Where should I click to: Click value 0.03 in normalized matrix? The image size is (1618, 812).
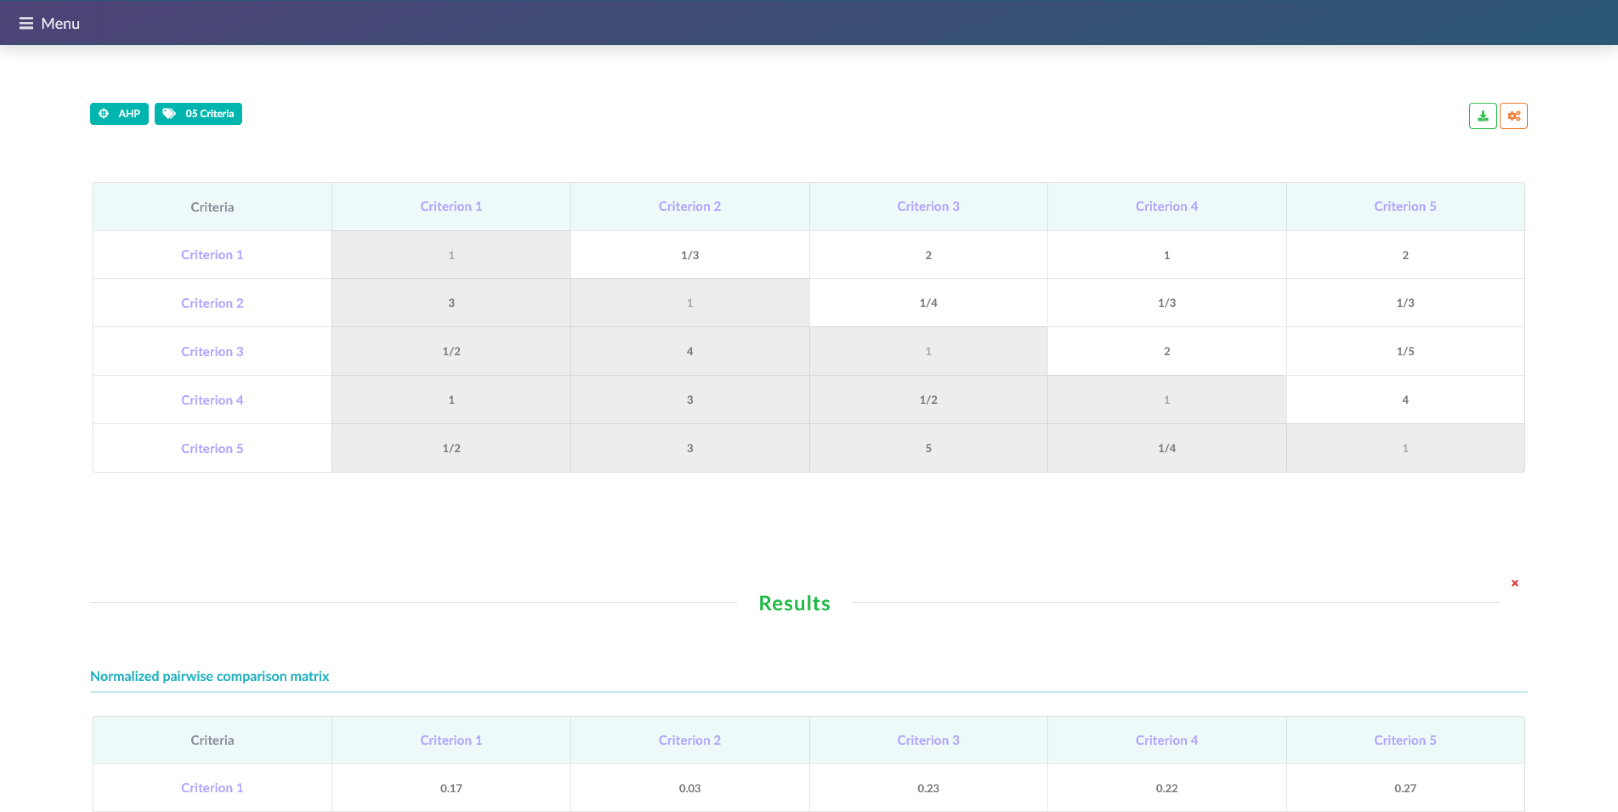690,789
